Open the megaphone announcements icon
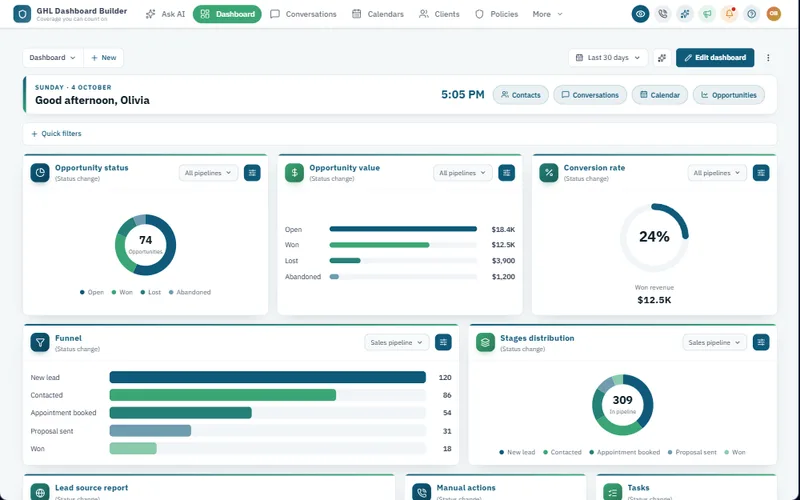This screenshot has height=500, width=800. [x=707, y=14]
